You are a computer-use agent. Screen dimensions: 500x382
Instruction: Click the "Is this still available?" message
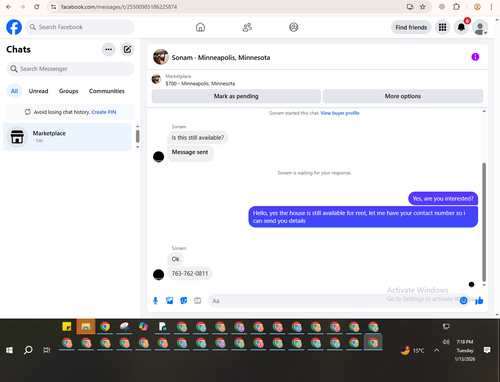coord(198,137)
